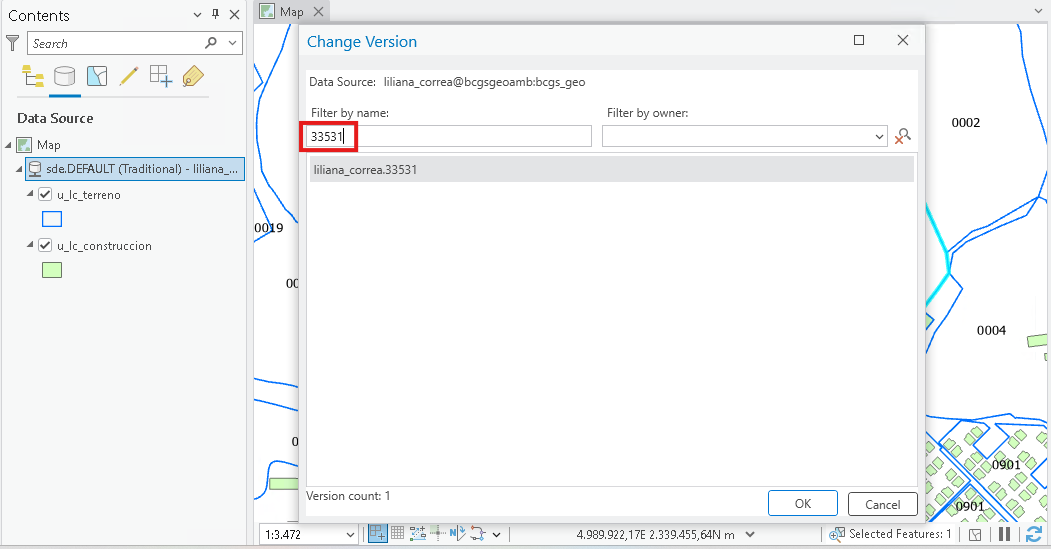Open Contents pane options chevron
Viewport: 1051px width, 549px height.
coord(197,15)
